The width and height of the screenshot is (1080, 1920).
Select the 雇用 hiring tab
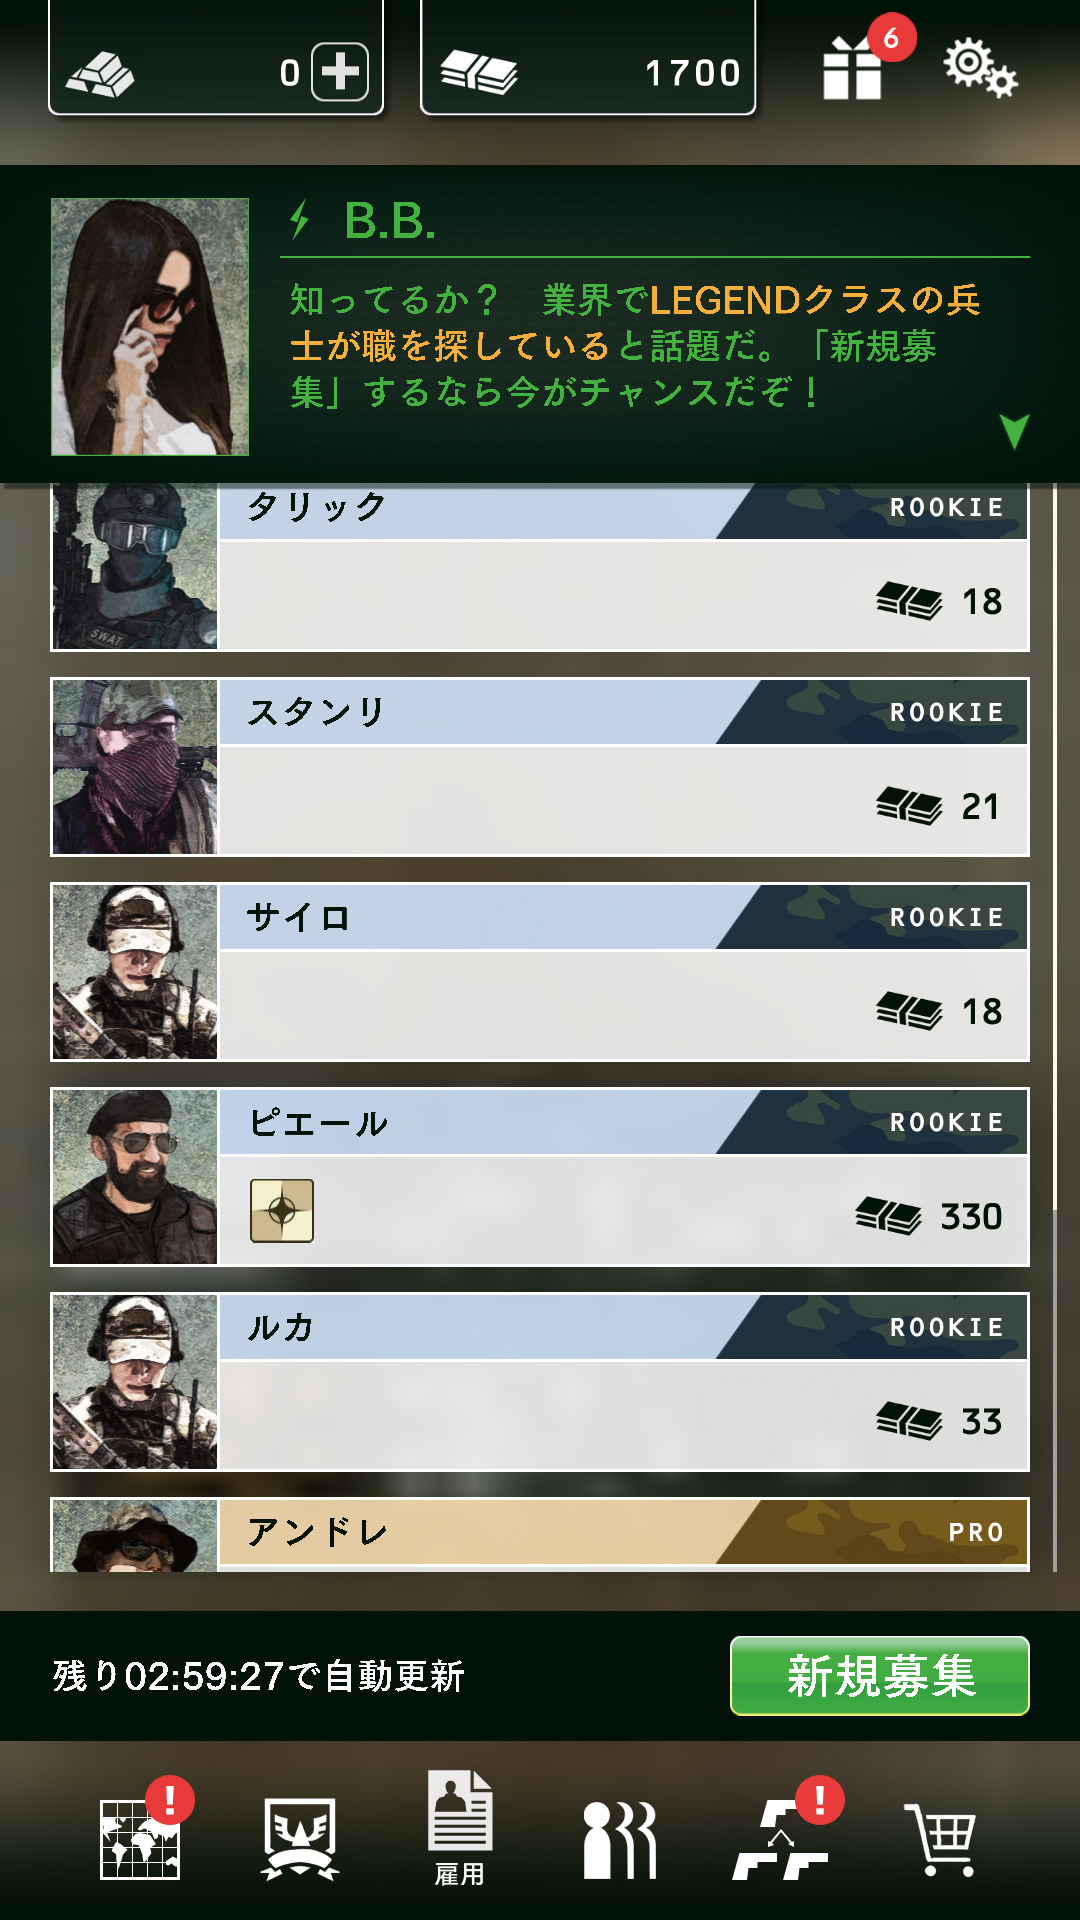[x=459, y=1828]
